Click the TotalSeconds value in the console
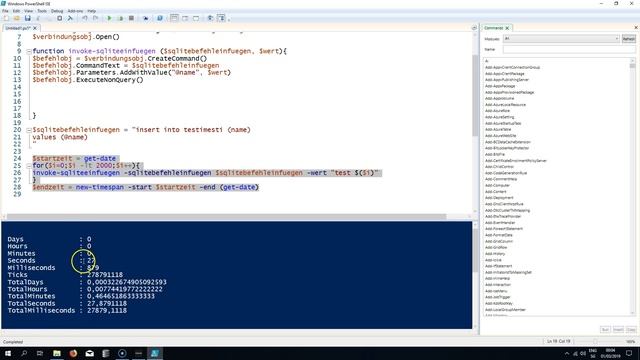The image size is (640, 360). (x=107, y=303)
